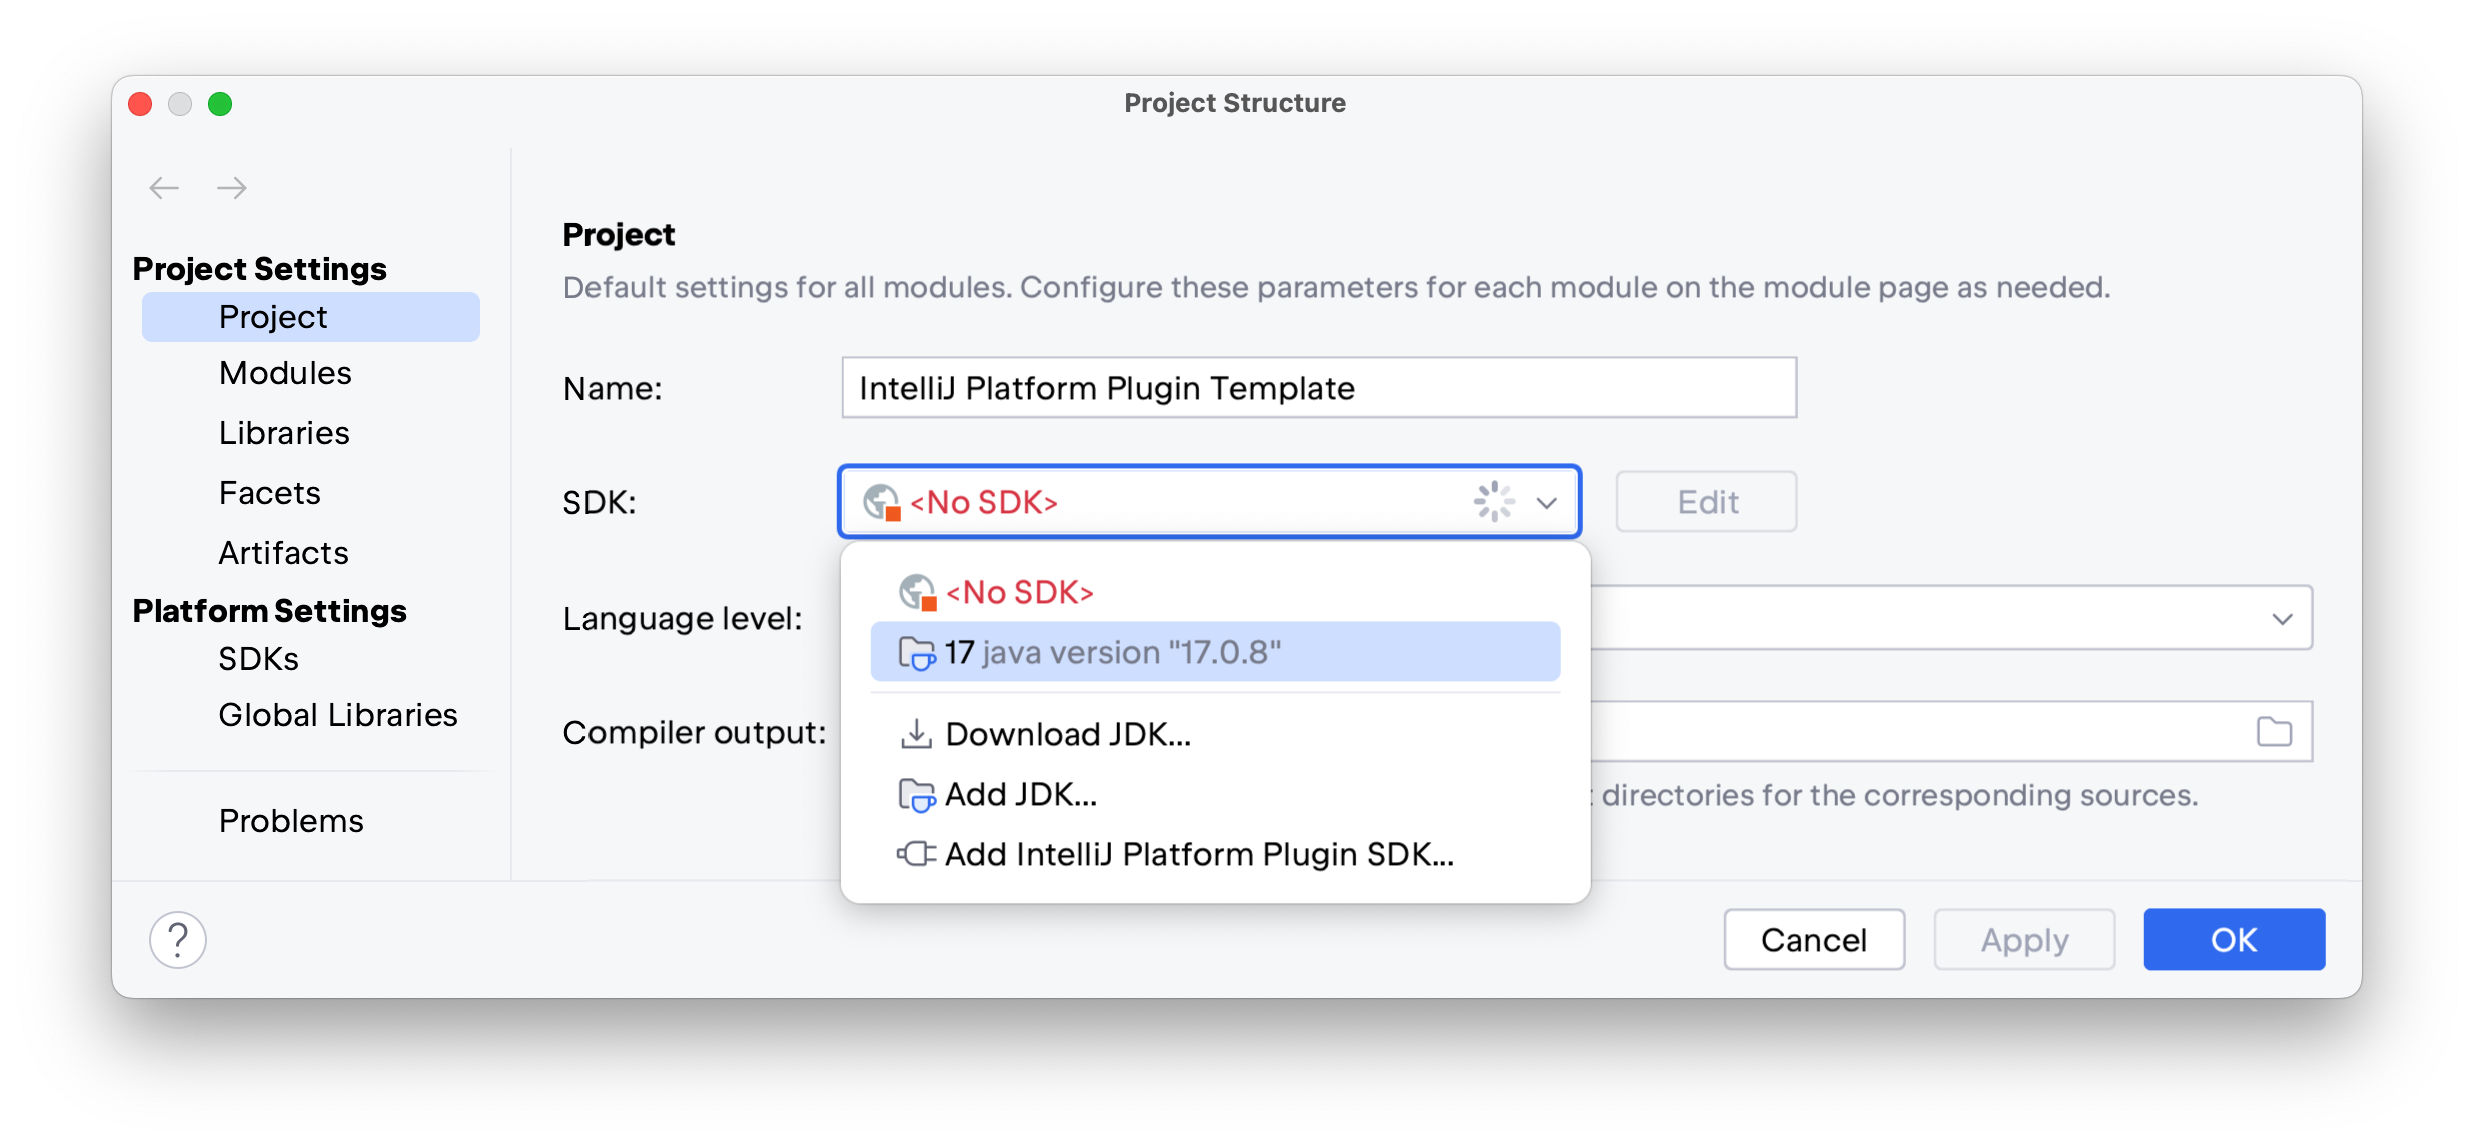Open Modules under Project Settings
The width and height of the screenshot is (2474, 1146).
pos(284,372)
